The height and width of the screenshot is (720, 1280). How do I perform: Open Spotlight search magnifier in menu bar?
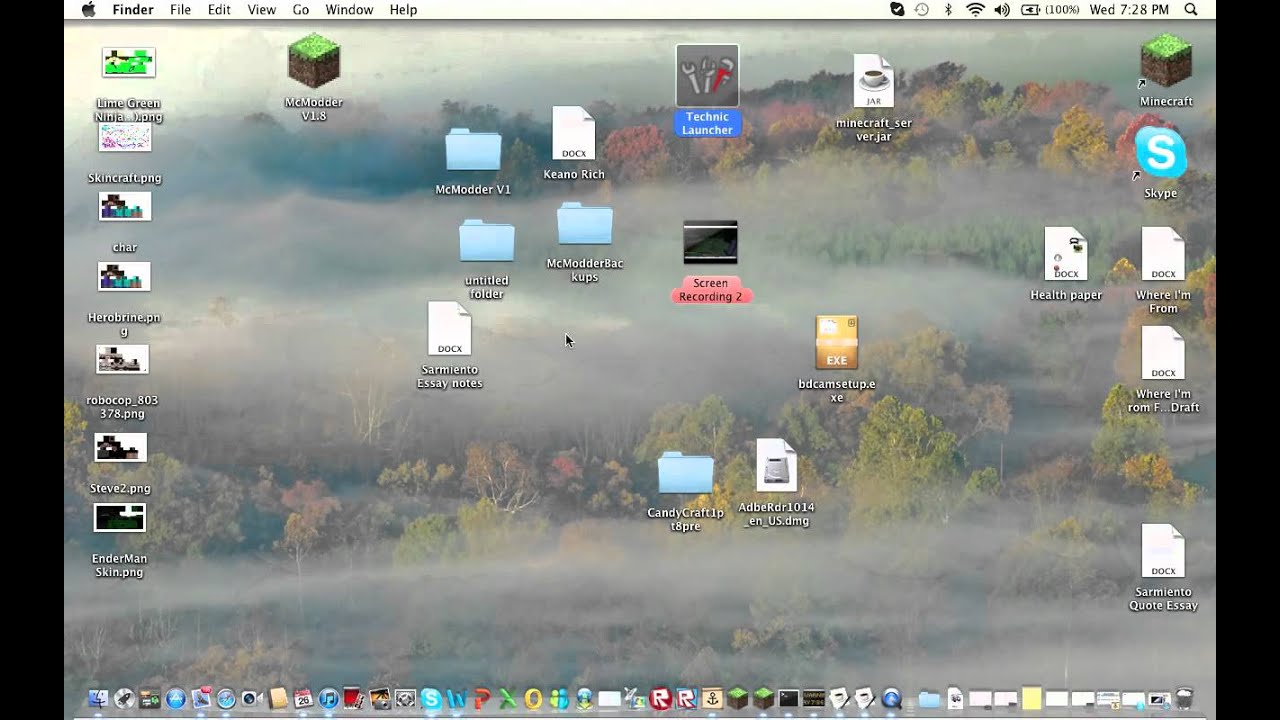tap(1190, 10)
